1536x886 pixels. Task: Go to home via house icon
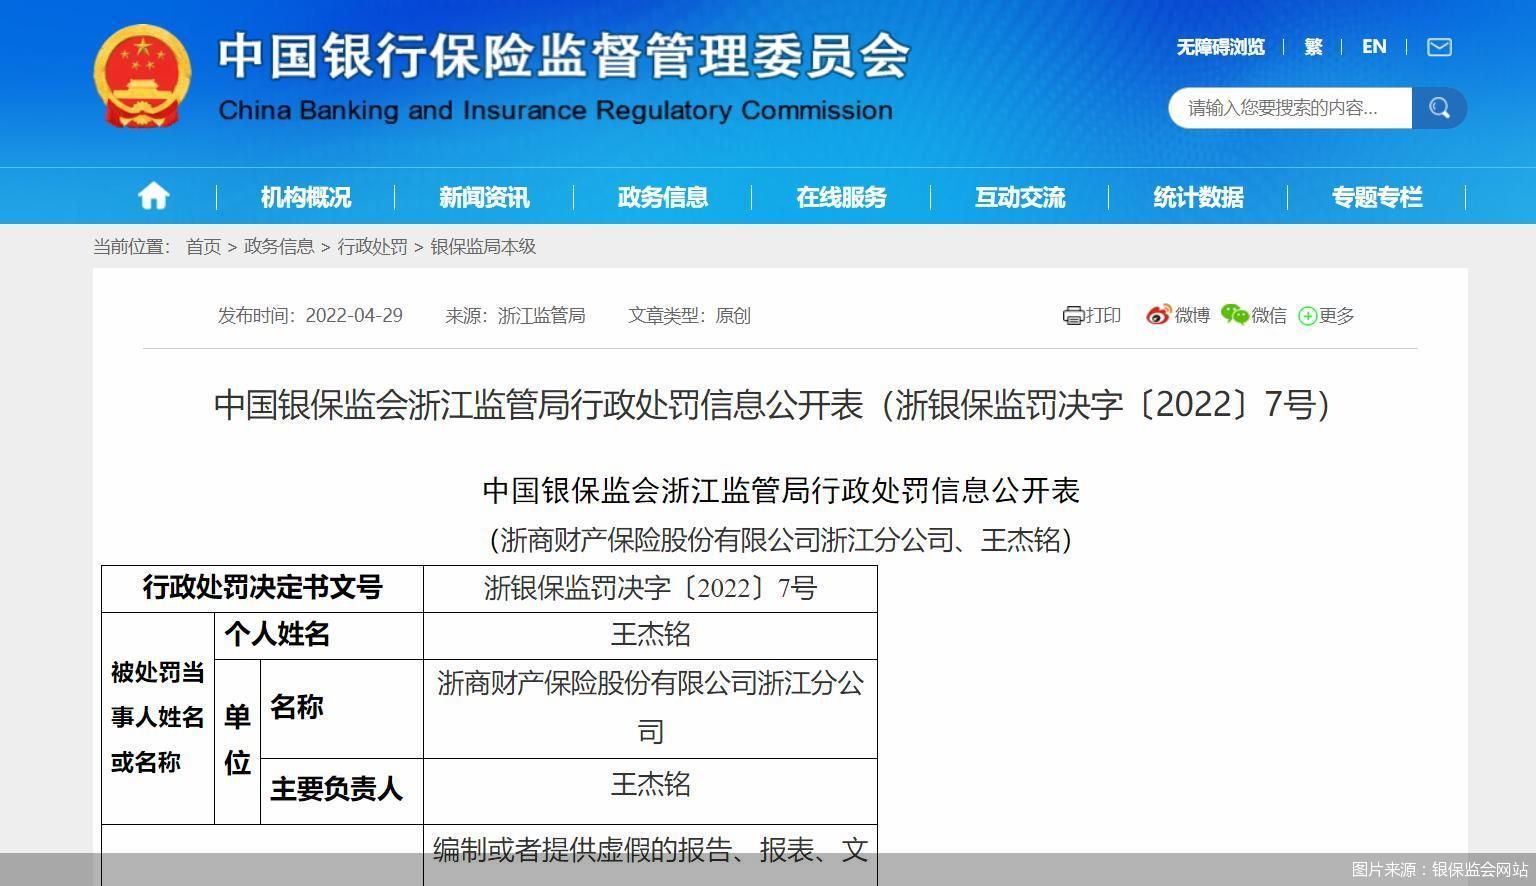coord(153,196)
